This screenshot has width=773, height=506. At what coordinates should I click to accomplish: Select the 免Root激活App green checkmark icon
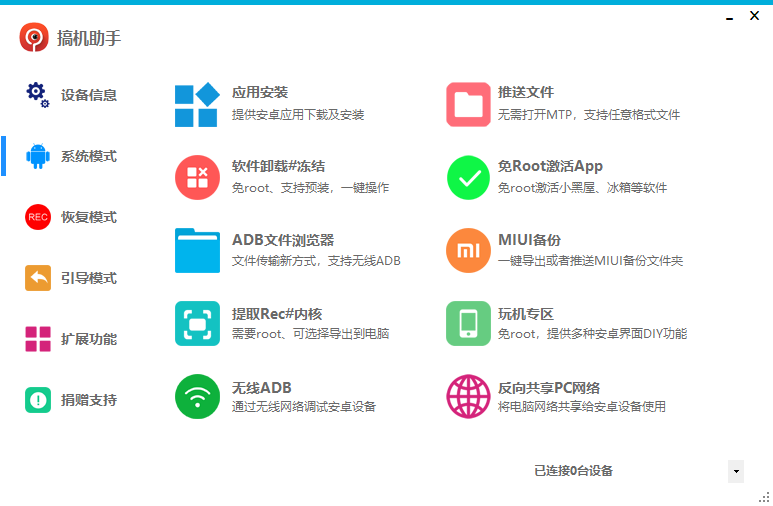coord(468,178)
